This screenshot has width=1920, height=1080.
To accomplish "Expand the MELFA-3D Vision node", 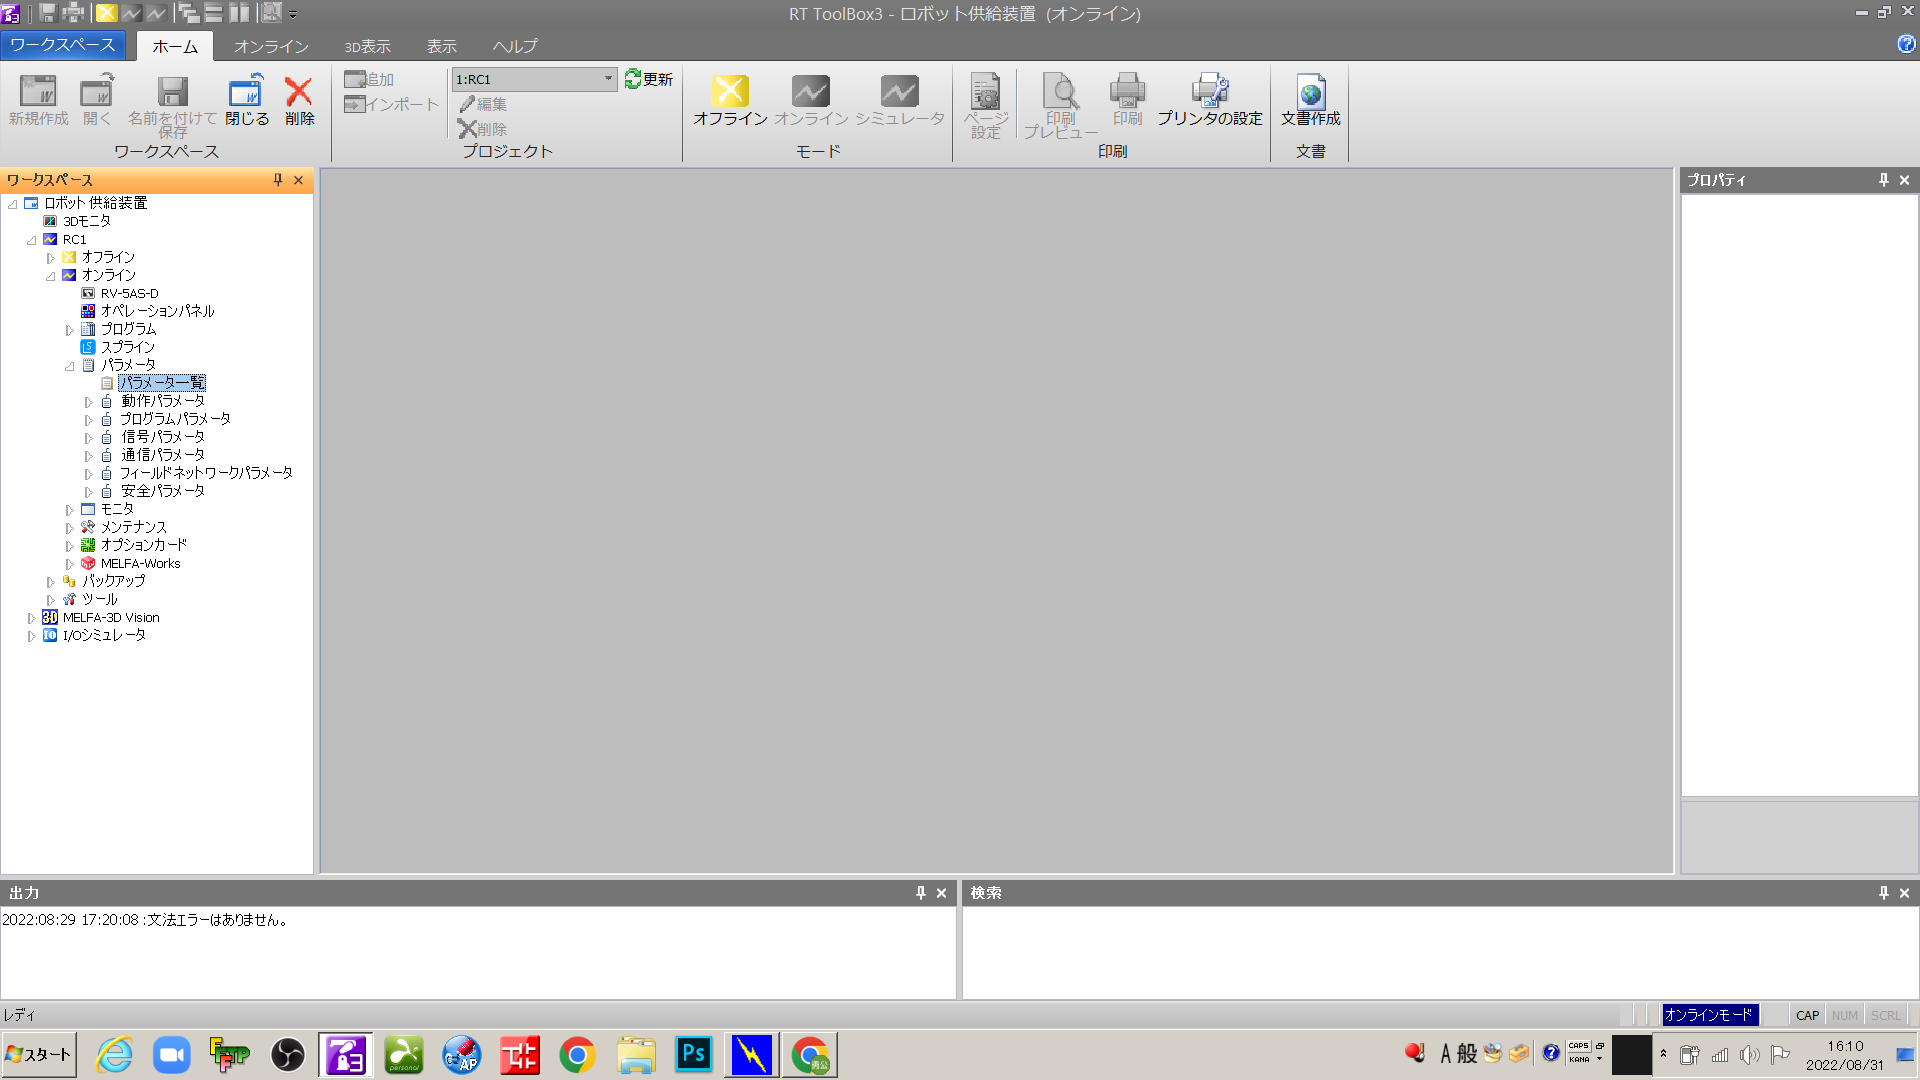I will click(31, 618).
